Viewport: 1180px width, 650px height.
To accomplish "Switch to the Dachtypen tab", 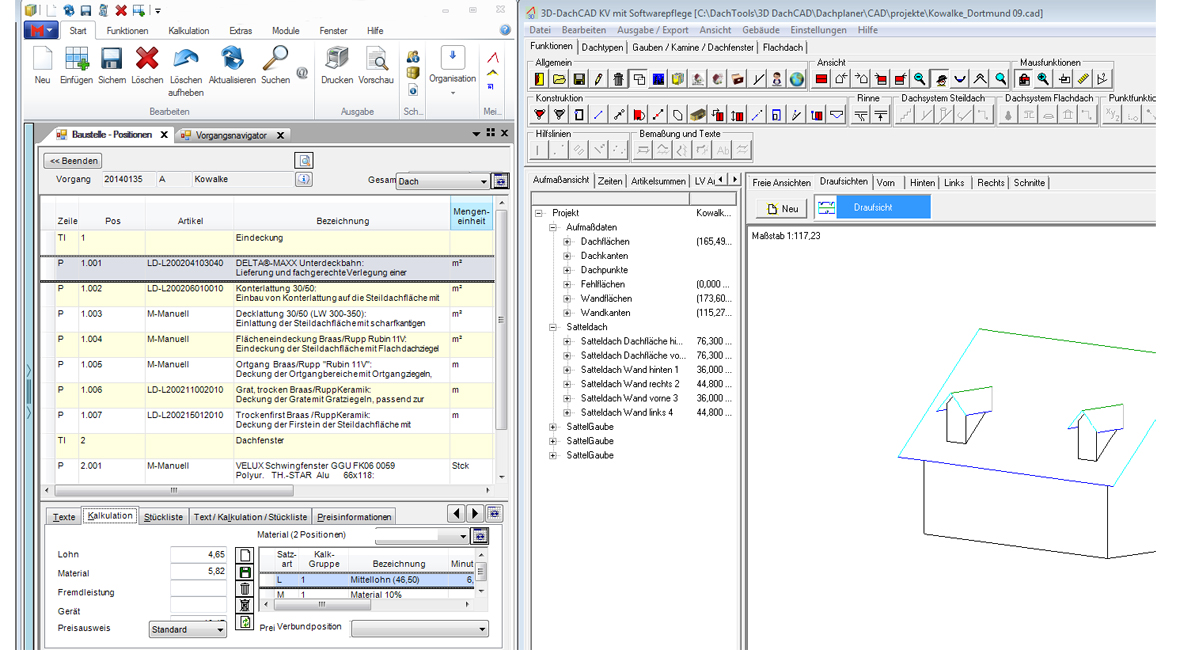I will (x=602, y=47).
